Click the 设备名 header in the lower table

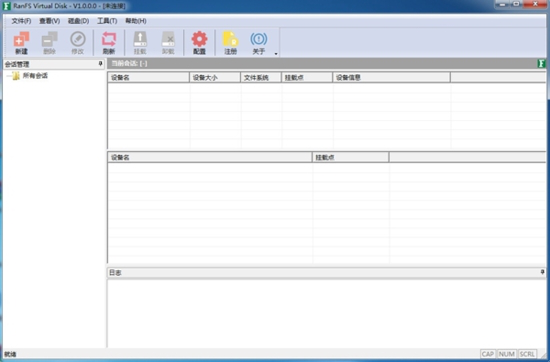(210, 157)
